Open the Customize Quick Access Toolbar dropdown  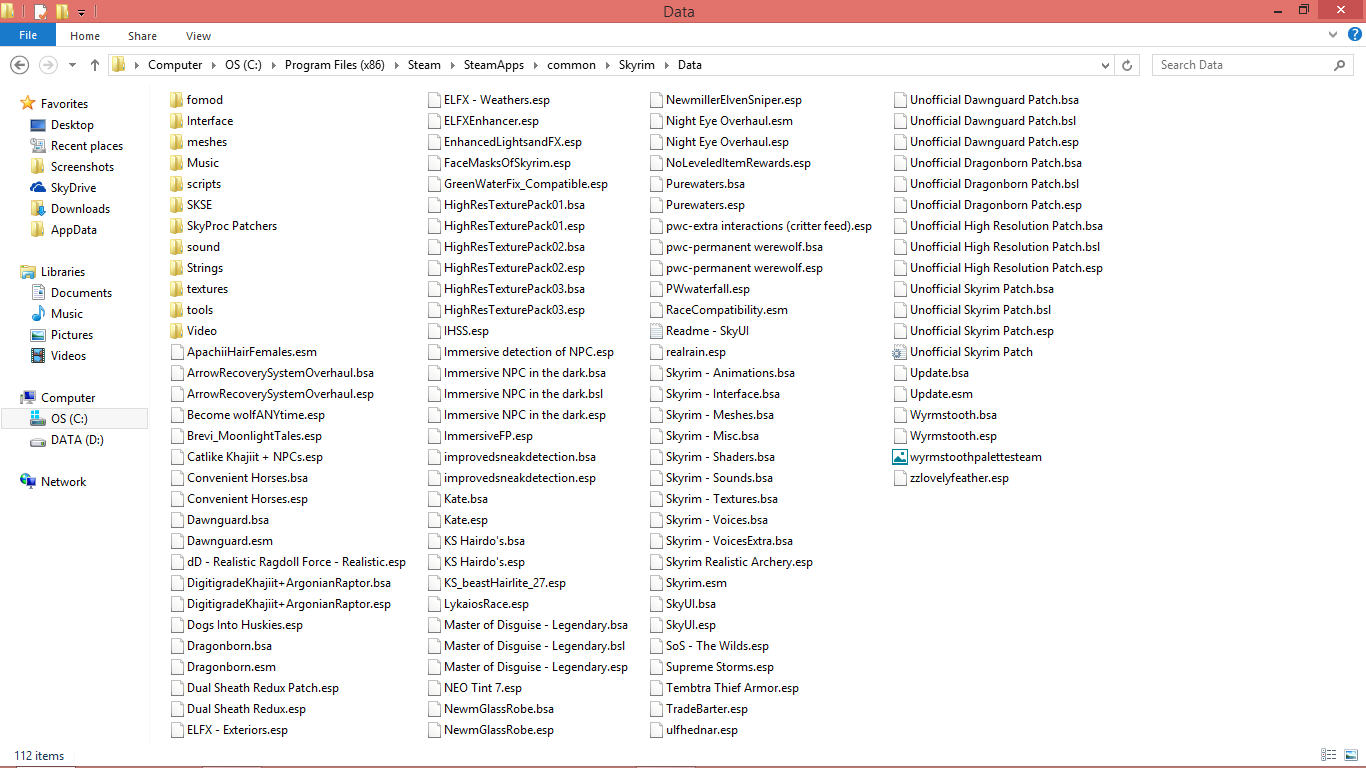(x=81, y=12)
